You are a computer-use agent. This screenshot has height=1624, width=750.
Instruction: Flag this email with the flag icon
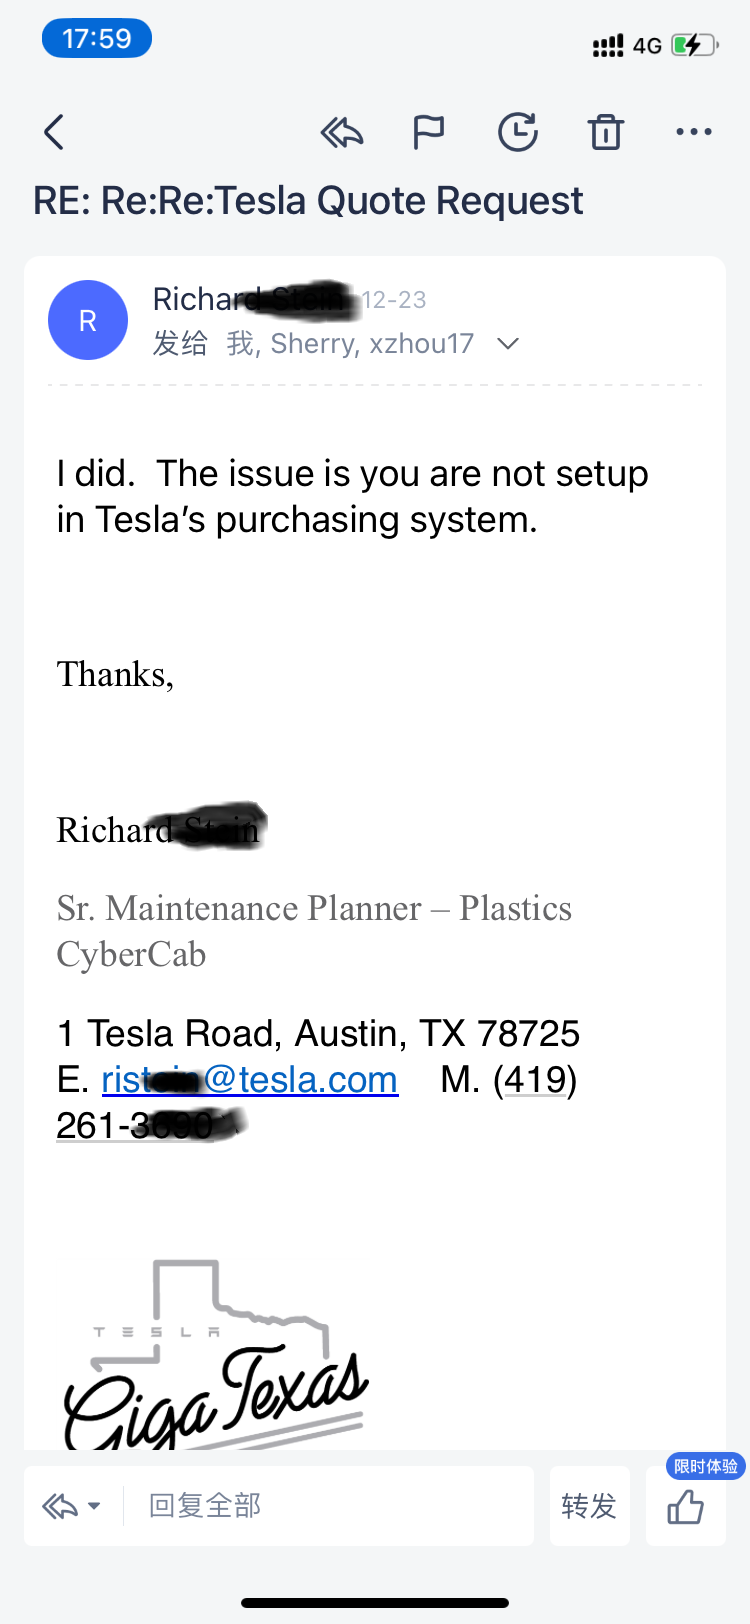point(428,132)
